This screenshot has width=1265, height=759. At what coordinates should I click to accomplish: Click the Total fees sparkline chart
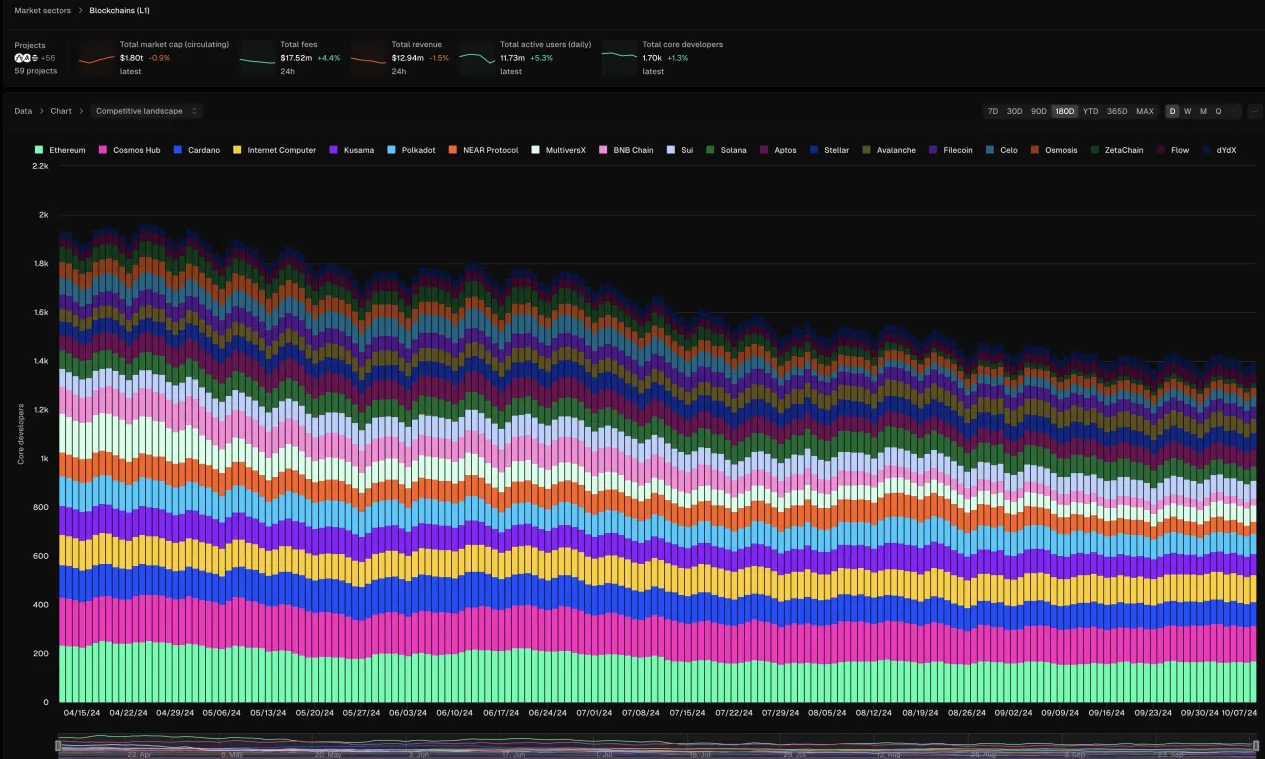coord(257,58)
